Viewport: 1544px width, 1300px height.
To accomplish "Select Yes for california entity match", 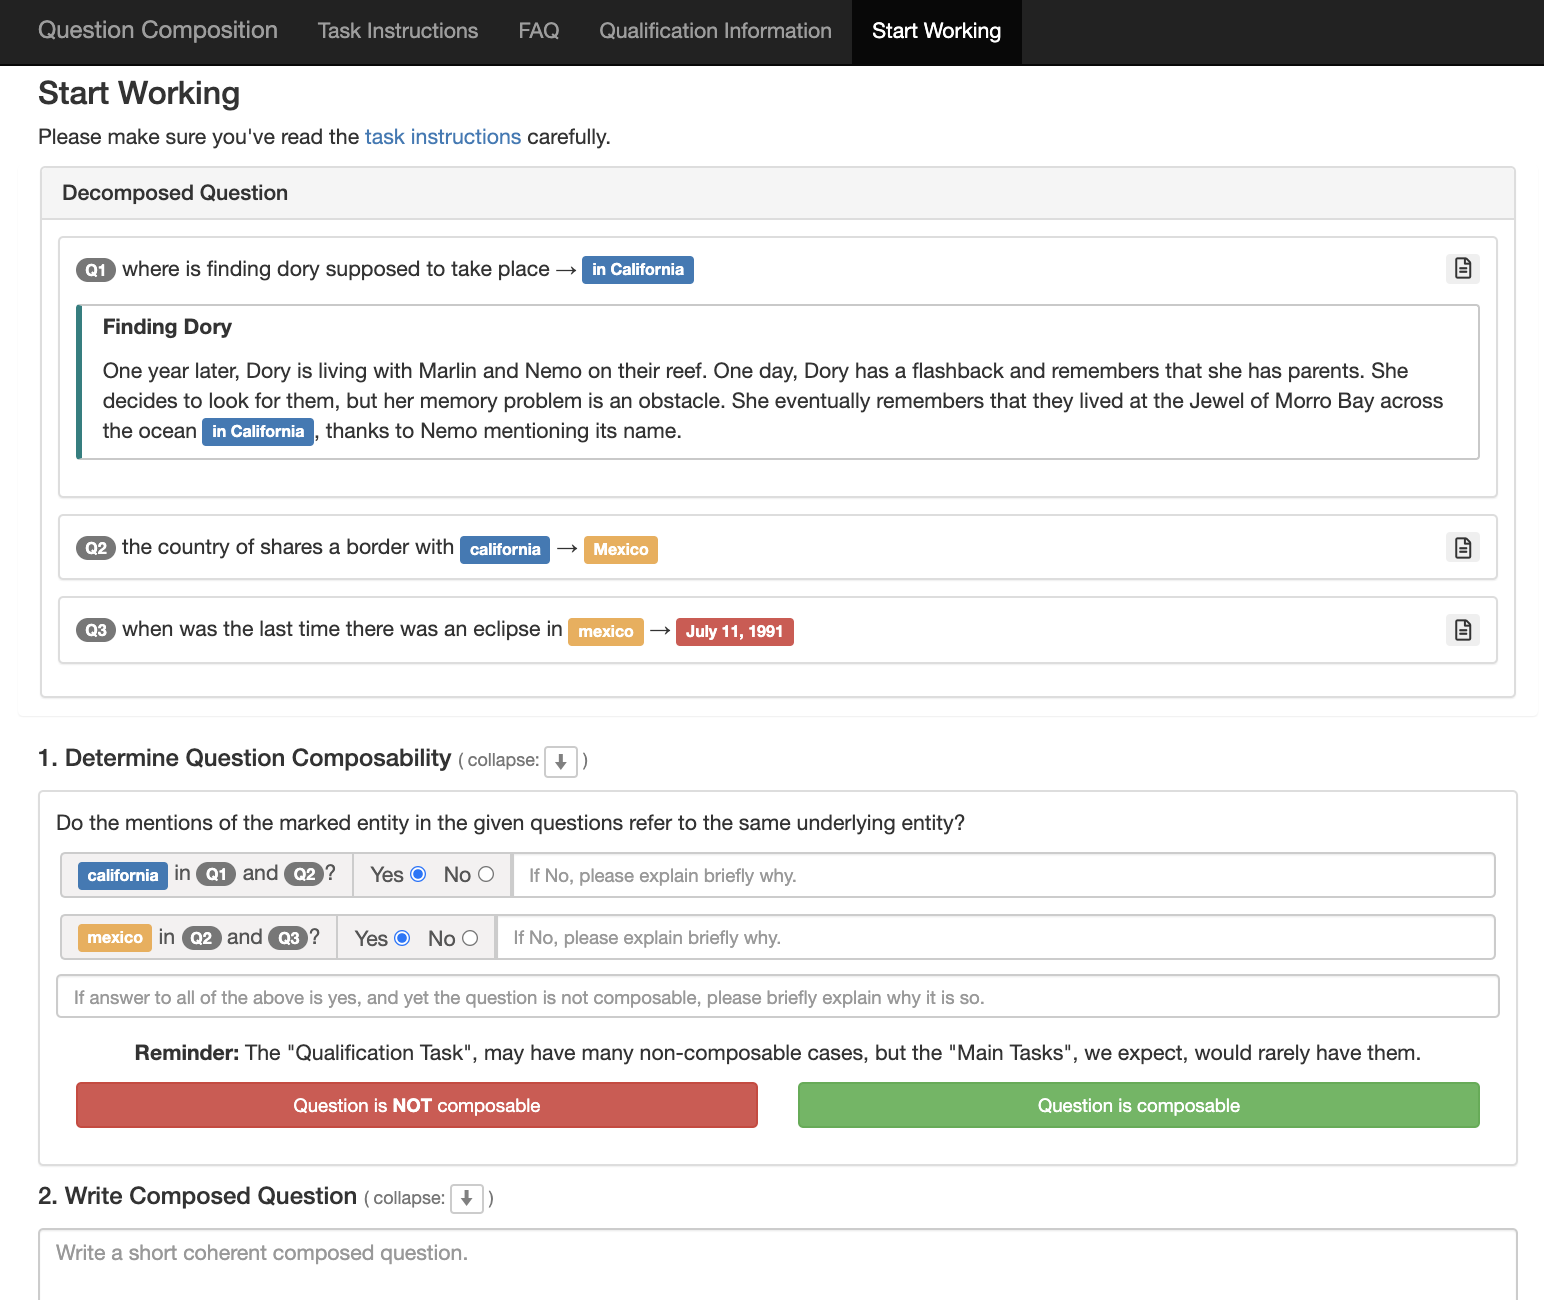I will pyautogui.click(x=419, y=874).
